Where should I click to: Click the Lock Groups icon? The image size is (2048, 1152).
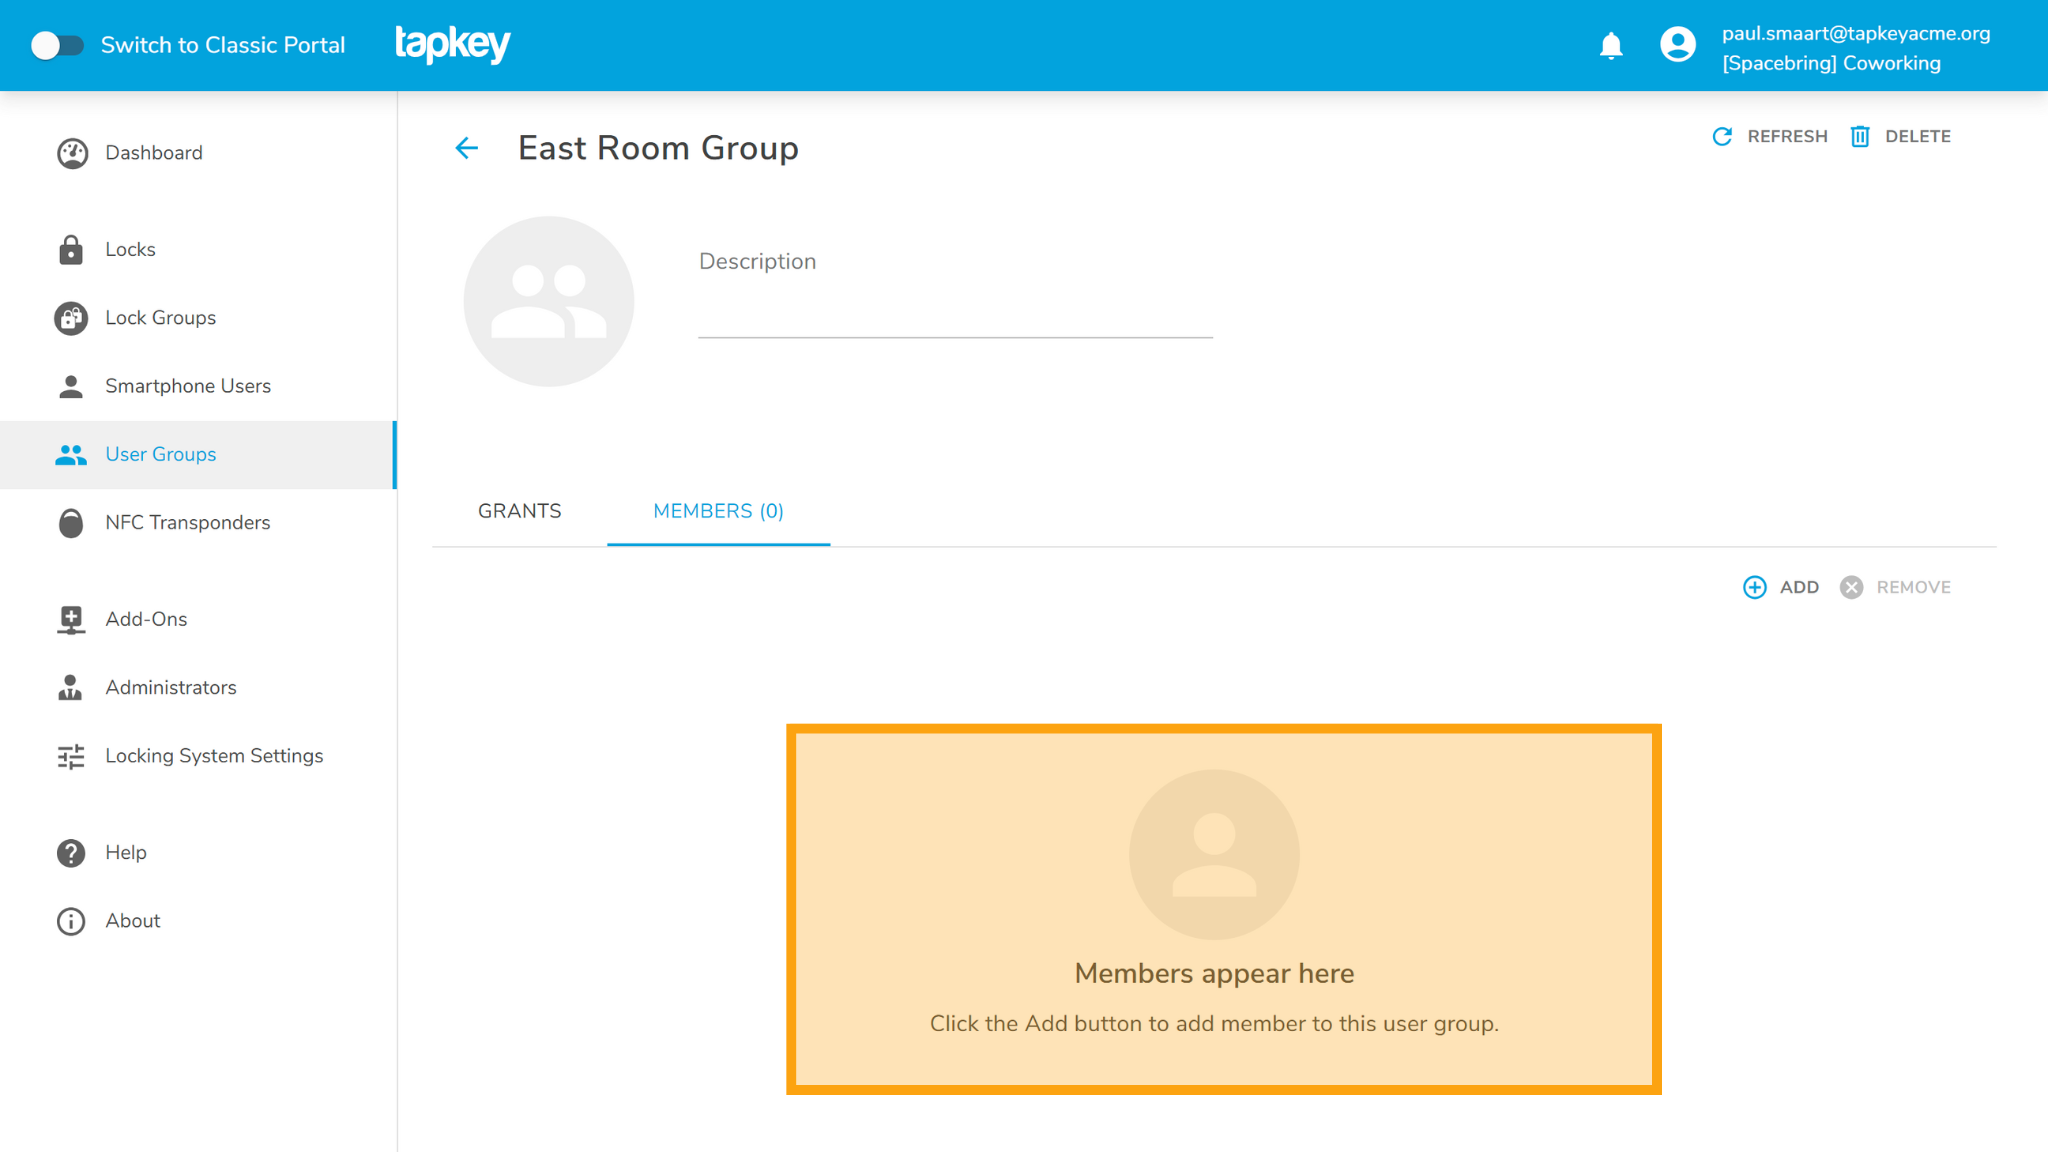(71, 318)
